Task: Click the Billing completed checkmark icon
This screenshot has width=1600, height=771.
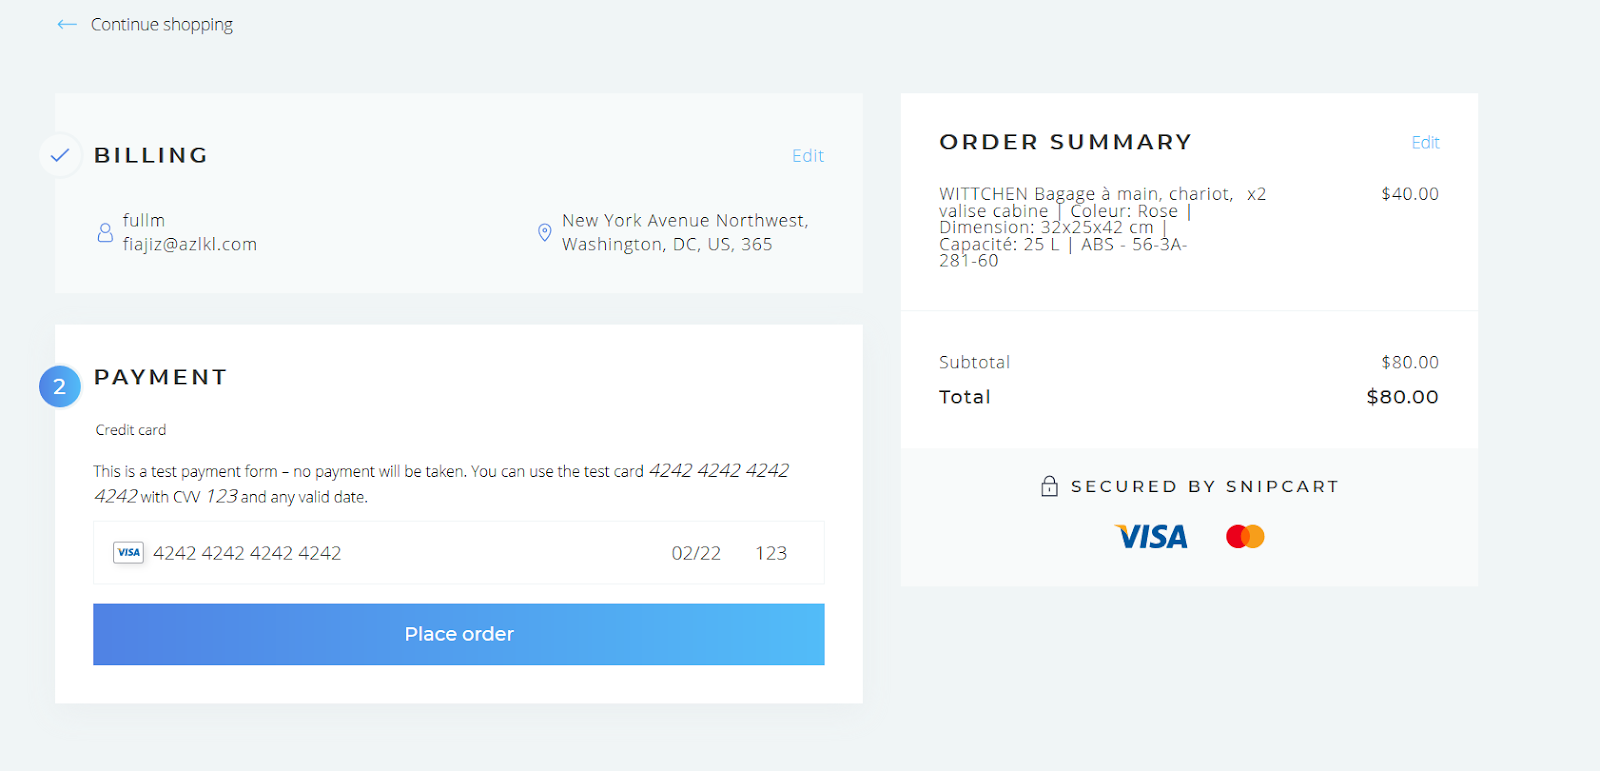Action: pyautogui.click(x=60, y=155)
